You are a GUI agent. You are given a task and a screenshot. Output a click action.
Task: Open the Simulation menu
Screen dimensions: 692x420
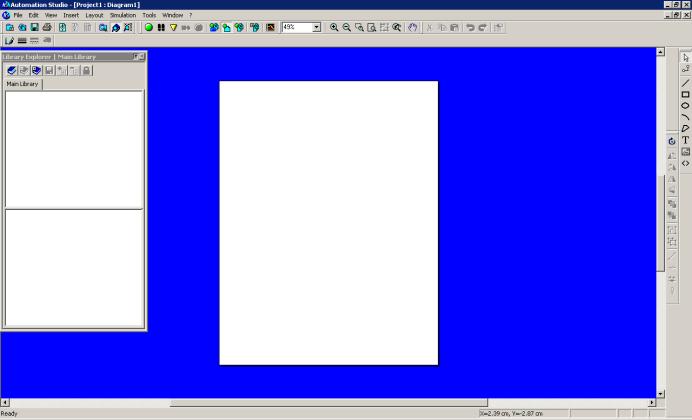tap(123, 15)
